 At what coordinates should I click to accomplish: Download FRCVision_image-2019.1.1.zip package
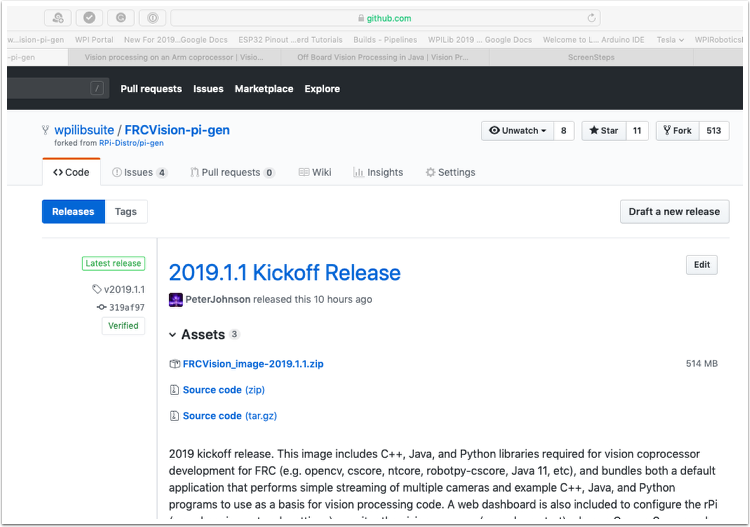pyautogui.click(x=253, y=364)
